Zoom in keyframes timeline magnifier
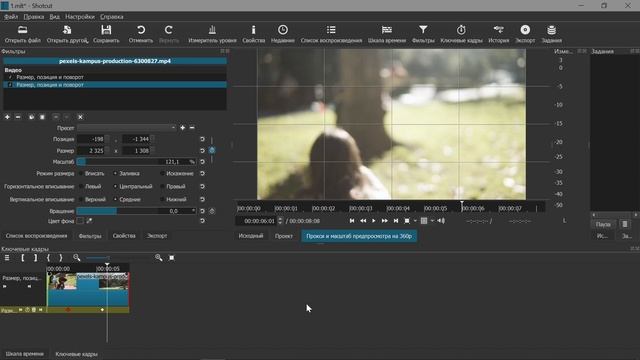 point(158,258)
